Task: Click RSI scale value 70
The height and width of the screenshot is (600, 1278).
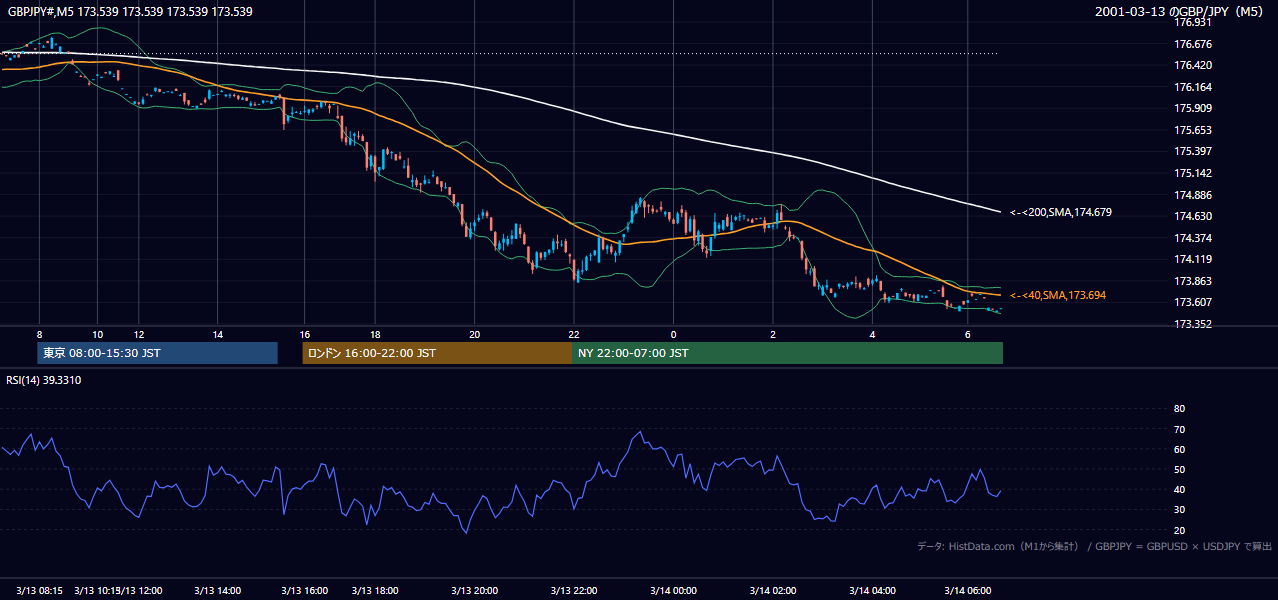Action: [x=1180, y=429]
